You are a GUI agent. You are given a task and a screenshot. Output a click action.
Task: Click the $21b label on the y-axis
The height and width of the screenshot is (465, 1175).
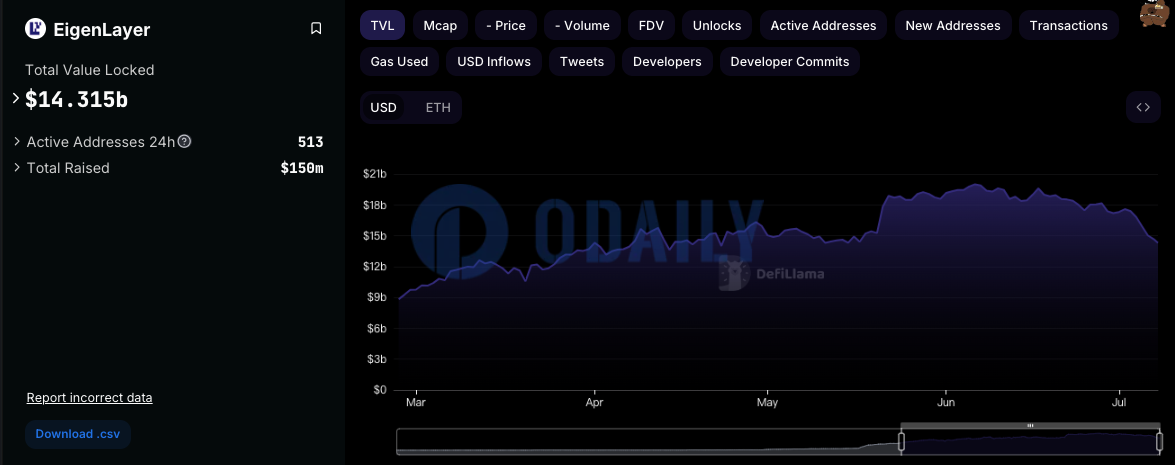pyautogui.click(x=375, y=174)
